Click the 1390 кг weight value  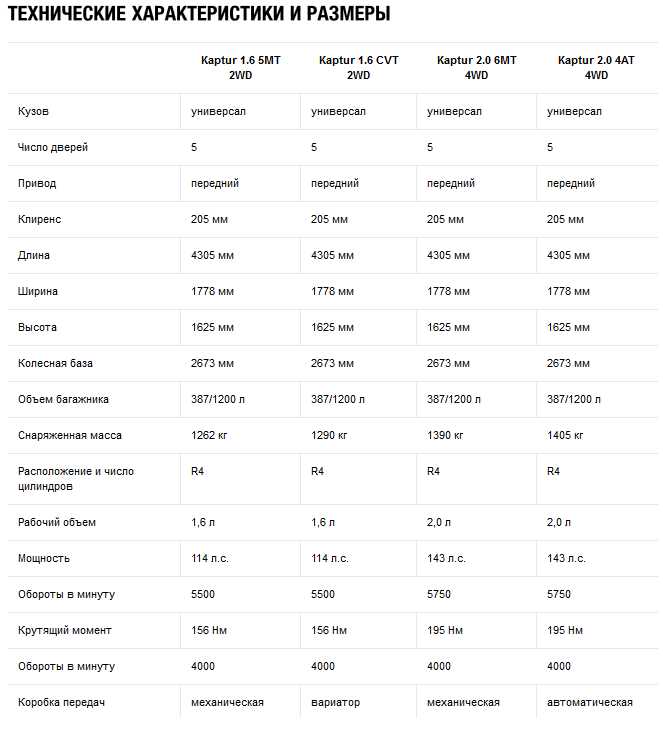pos(446,435)
